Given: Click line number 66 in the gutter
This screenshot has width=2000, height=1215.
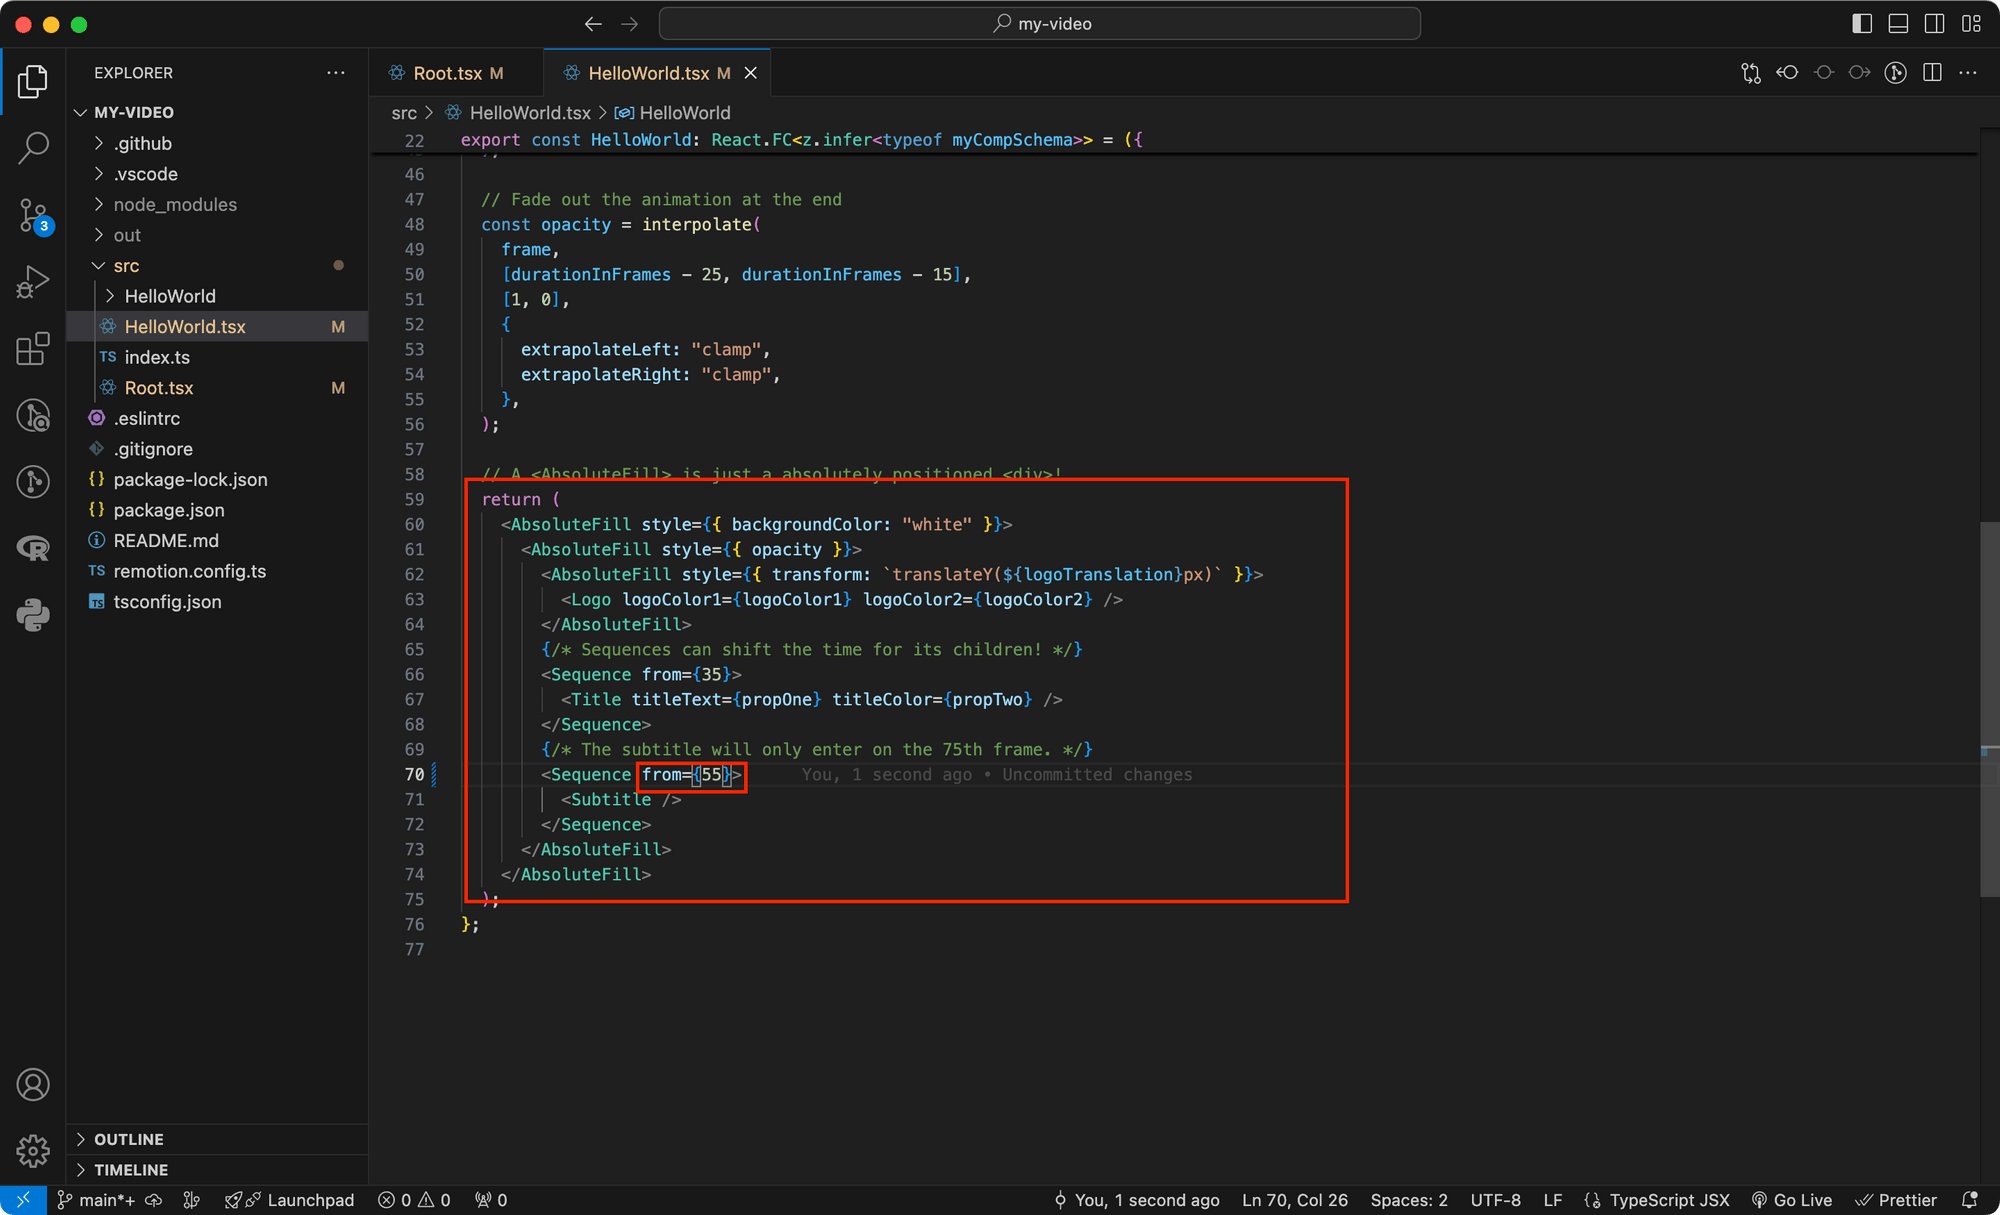Looking at the screenshot, I should tap(414, 675).
